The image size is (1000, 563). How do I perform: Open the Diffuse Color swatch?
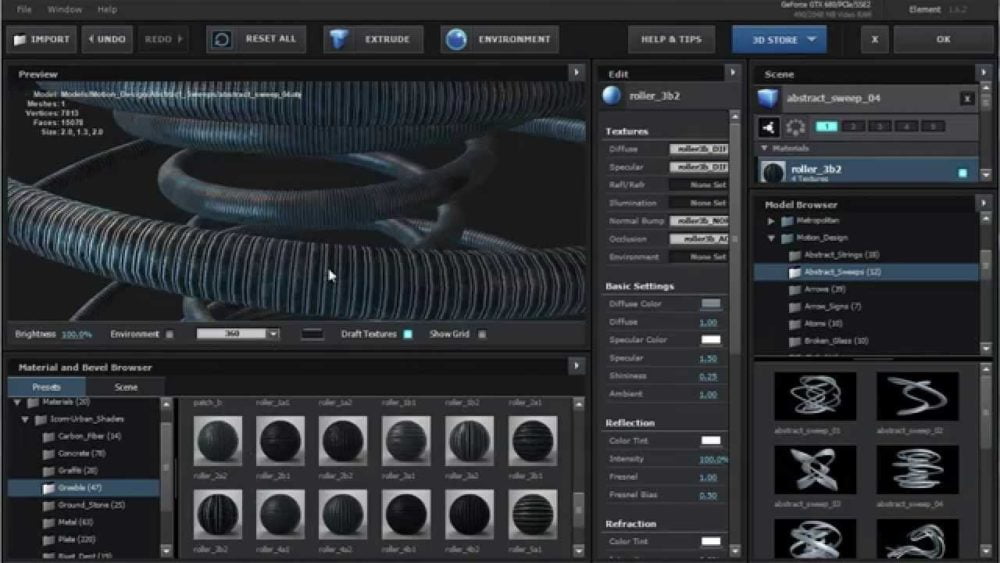(x=710, y=303)
